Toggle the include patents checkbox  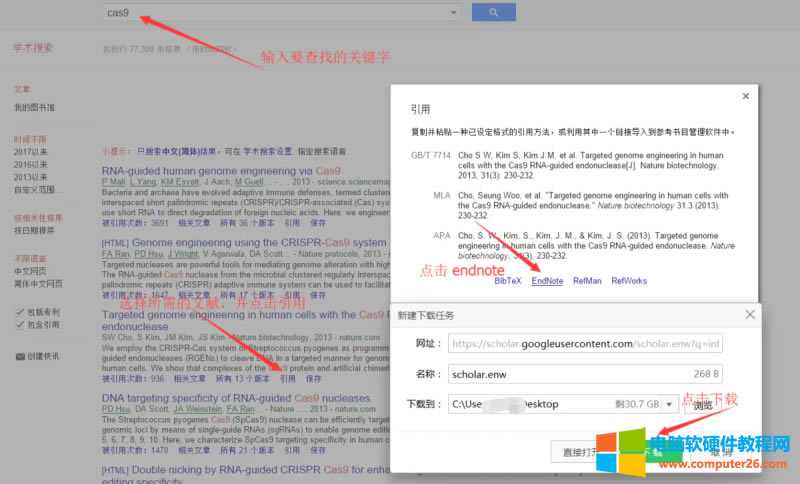click(x=20, y=312)
